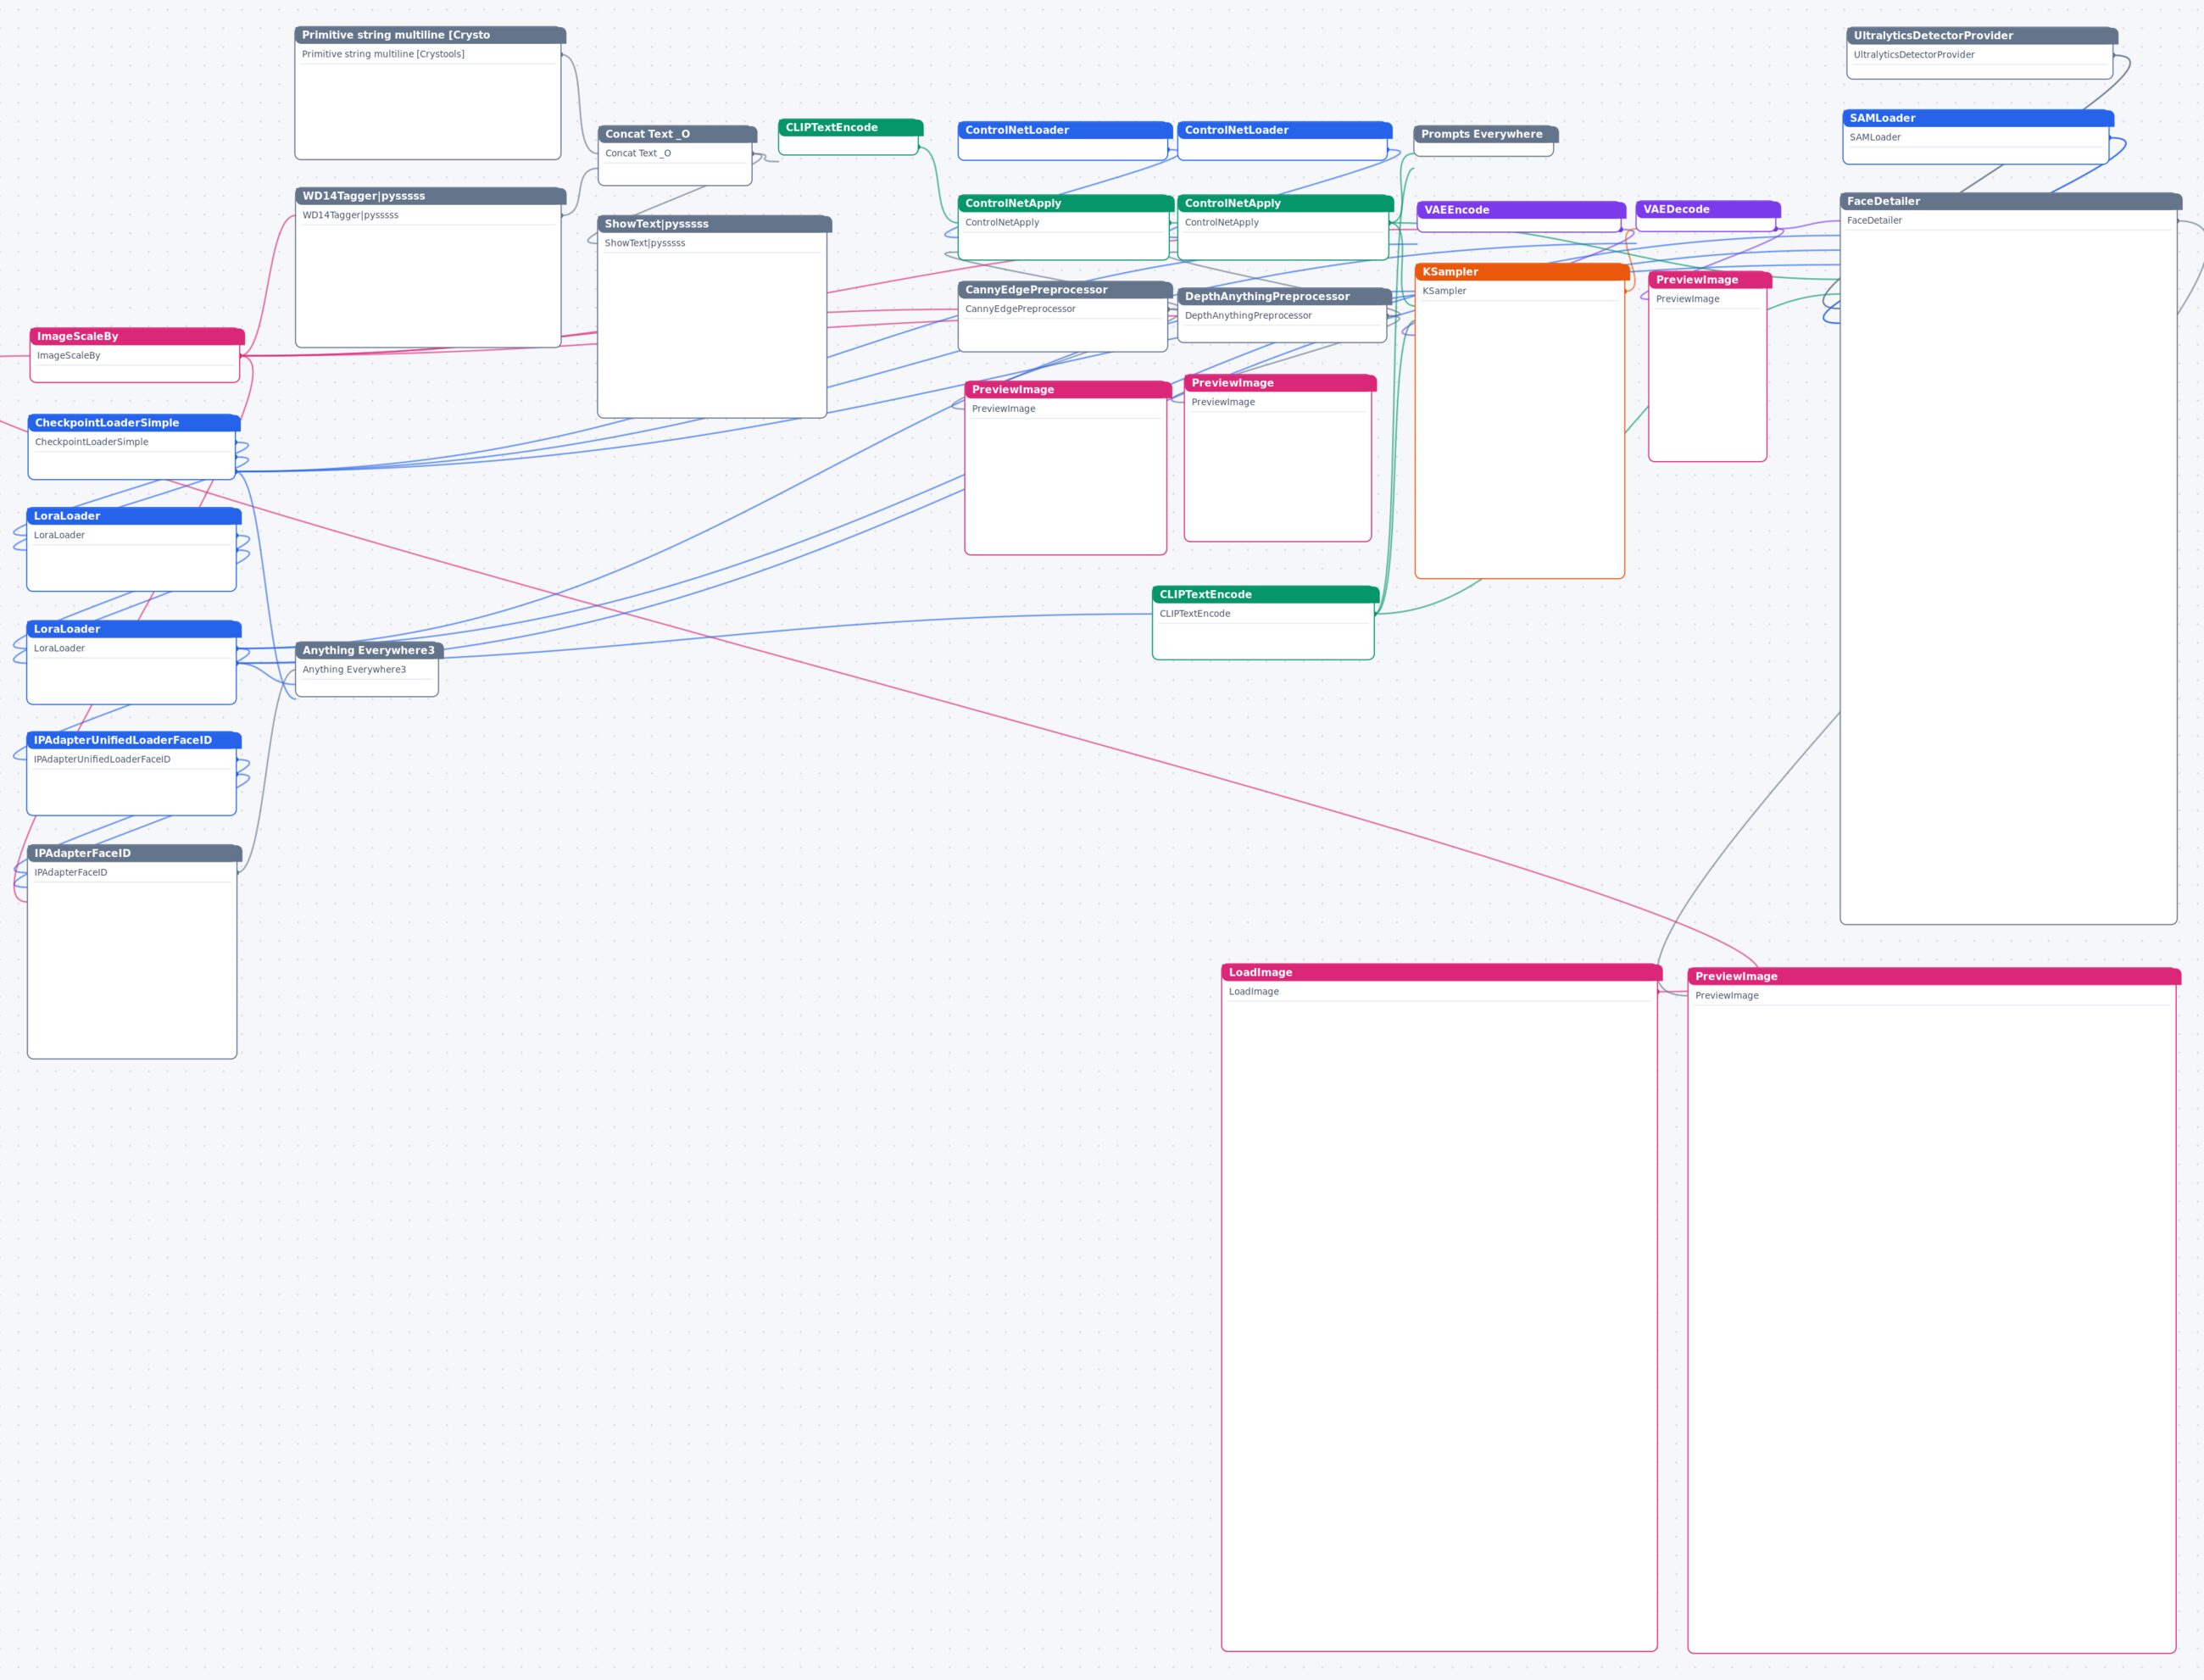Click the FaceDetailer node title bar

2011,201
